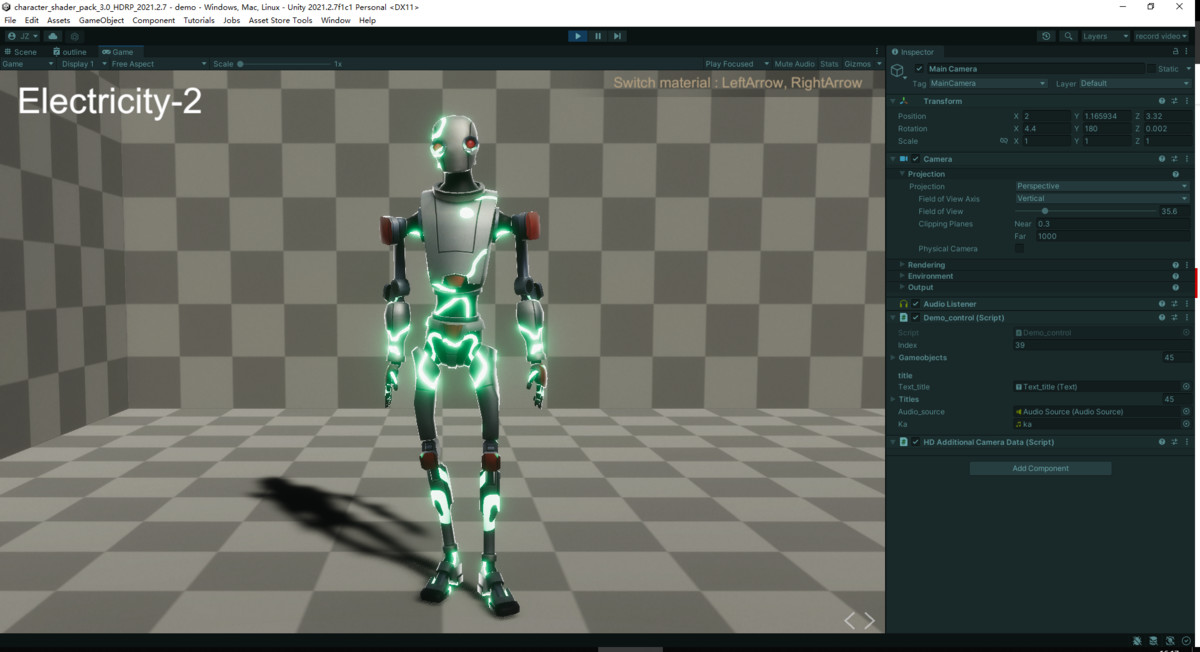
Task: Disable the Audio Listener component checkbox
Action: [x=915, y=303]
